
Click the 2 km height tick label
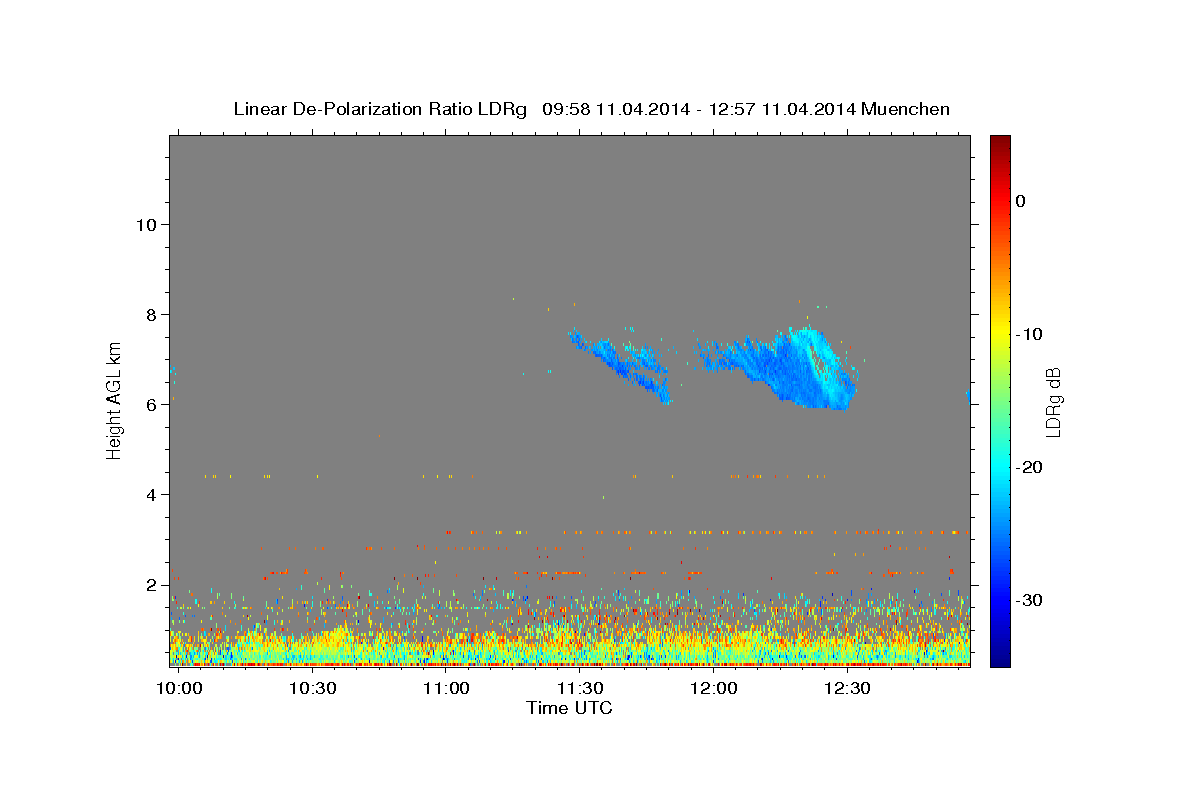(153, 584)
